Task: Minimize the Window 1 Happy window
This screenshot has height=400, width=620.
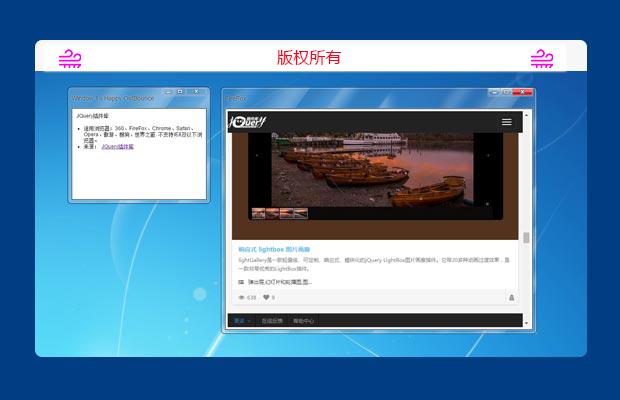Action: point(168,91)
